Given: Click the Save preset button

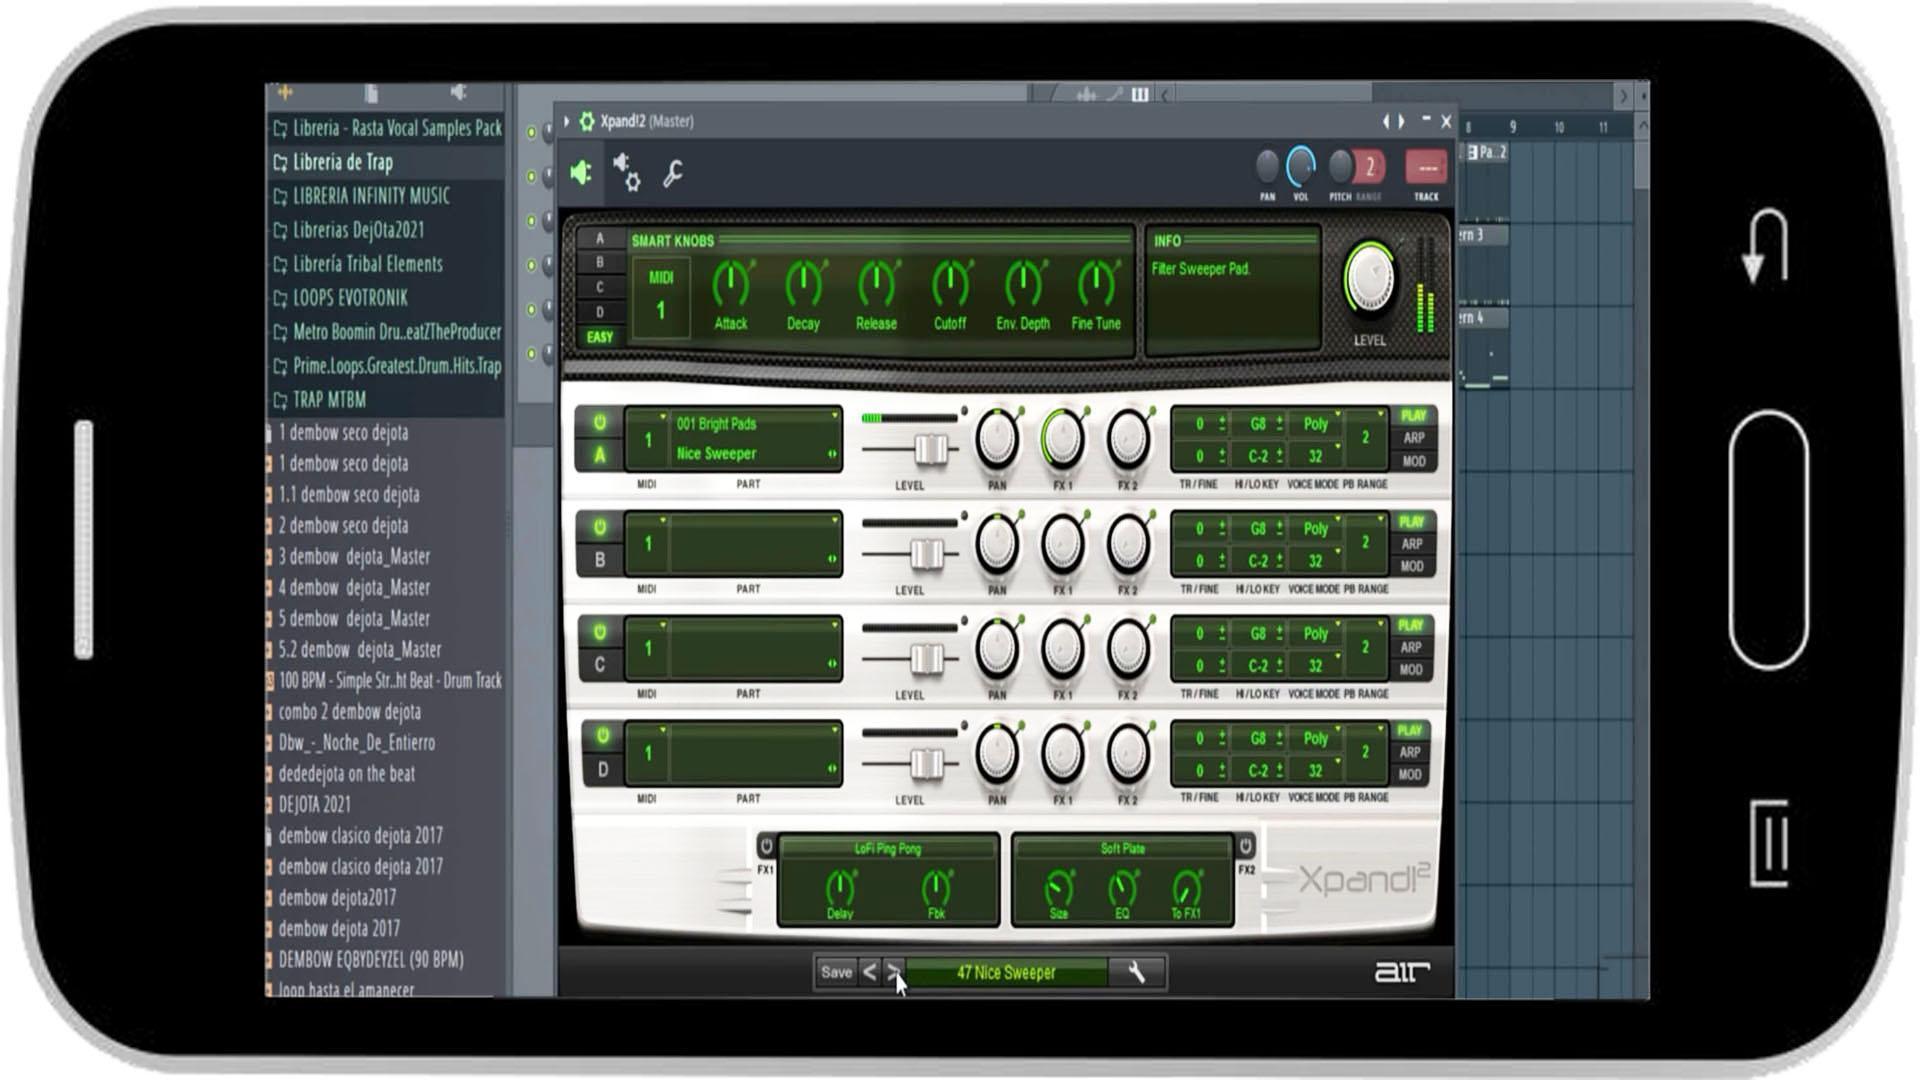Looking at the screenshot, I should pos(836,972).
